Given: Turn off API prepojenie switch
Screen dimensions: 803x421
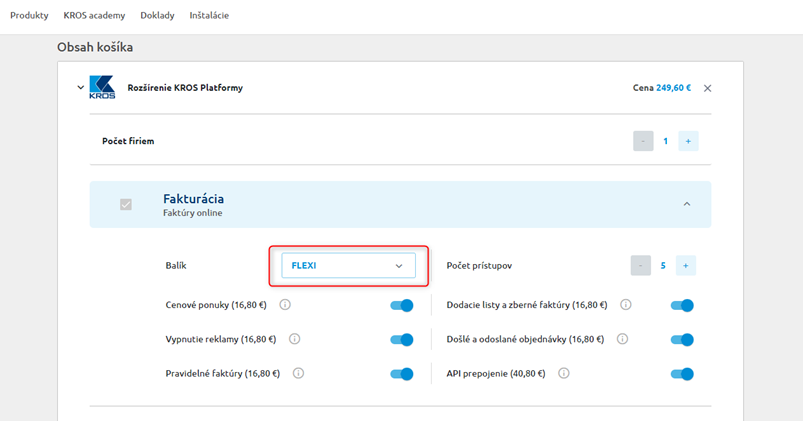Looking at the screenshot, I should click(x=682, y=374).
